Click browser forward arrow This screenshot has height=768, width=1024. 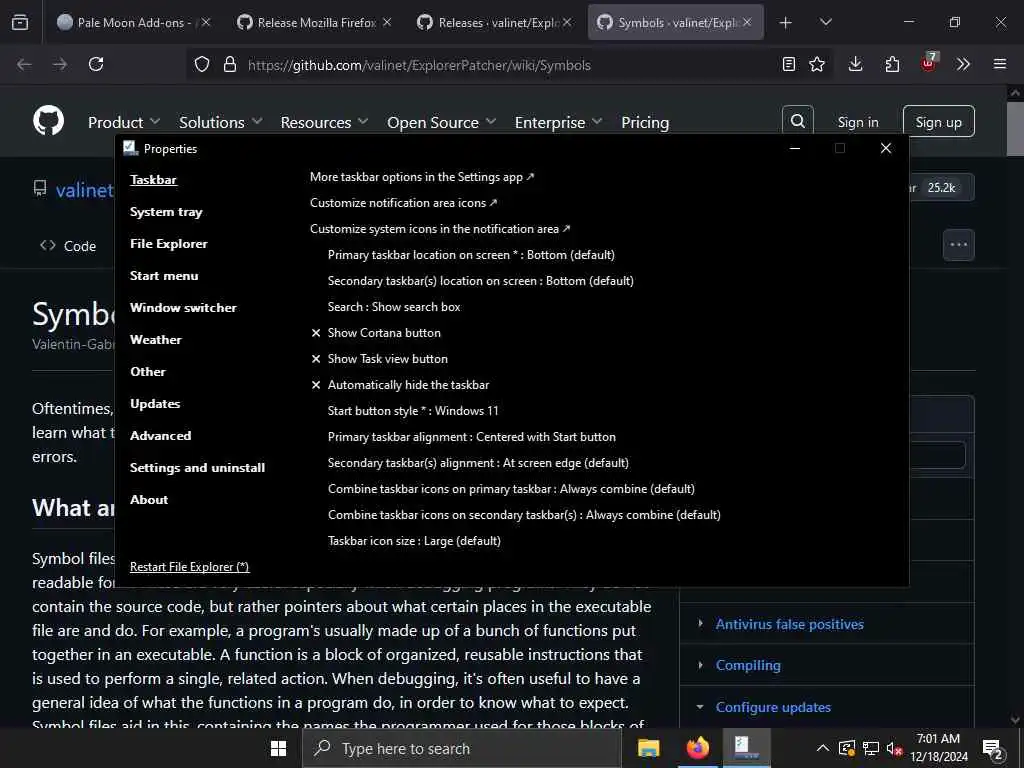click(x=60, y=64)
